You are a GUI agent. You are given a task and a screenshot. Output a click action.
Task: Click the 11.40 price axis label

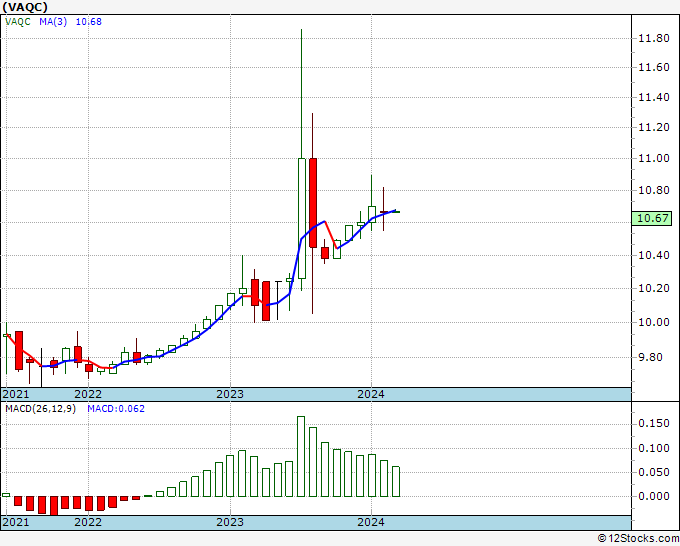[x=654, y=97]
